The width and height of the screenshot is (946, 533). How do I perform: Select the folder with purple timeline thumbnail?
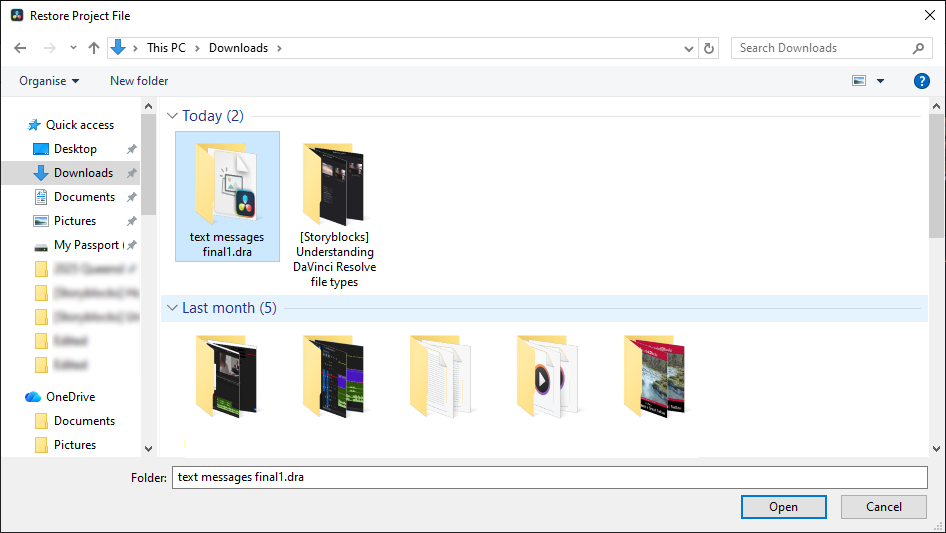334,376
